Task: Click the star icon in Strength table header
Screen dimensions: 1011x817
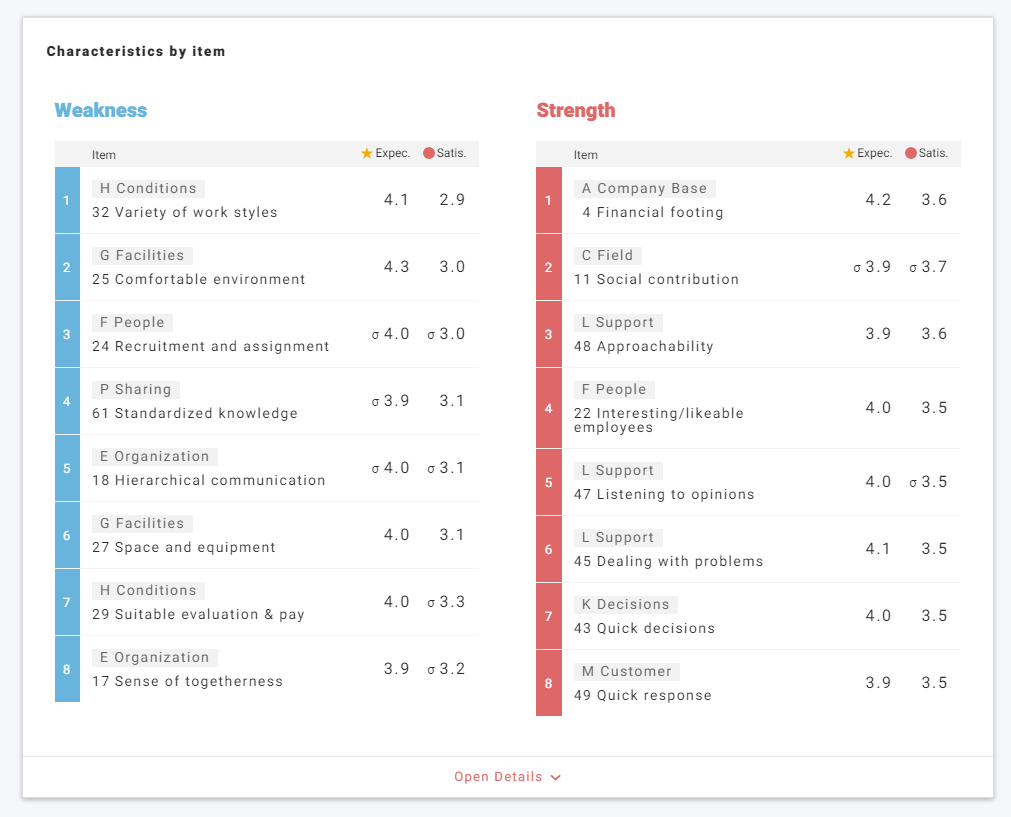Action: [x=849, y=154]
